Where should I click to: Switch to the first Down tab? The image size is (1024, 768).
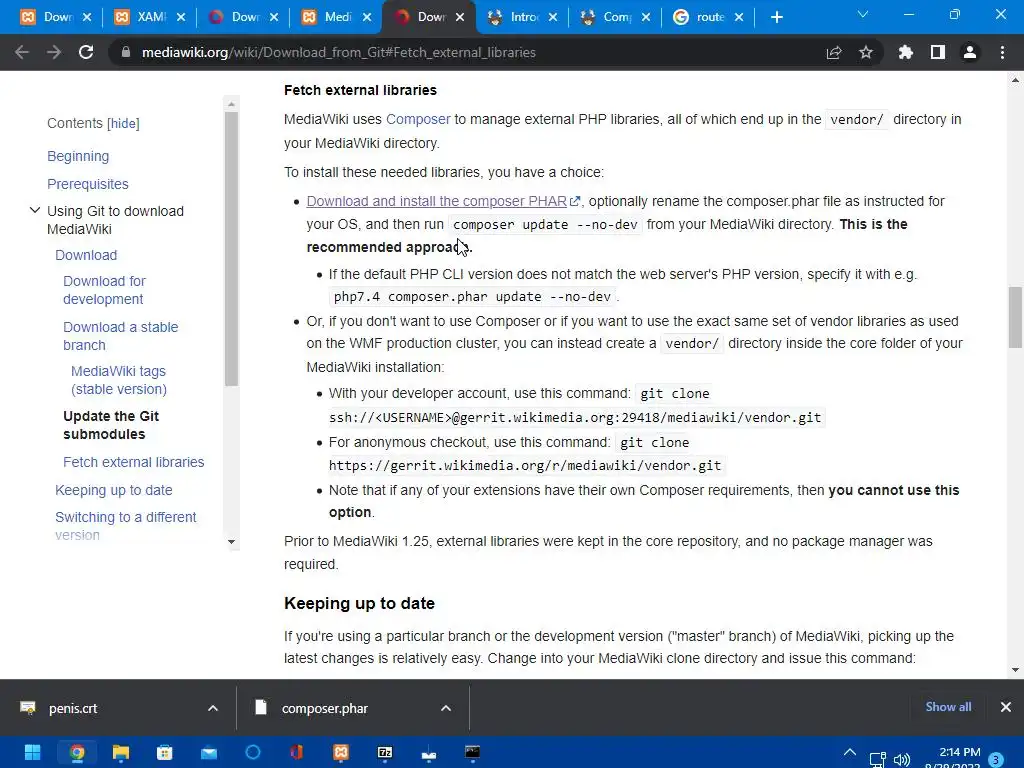tap(56, 17)
